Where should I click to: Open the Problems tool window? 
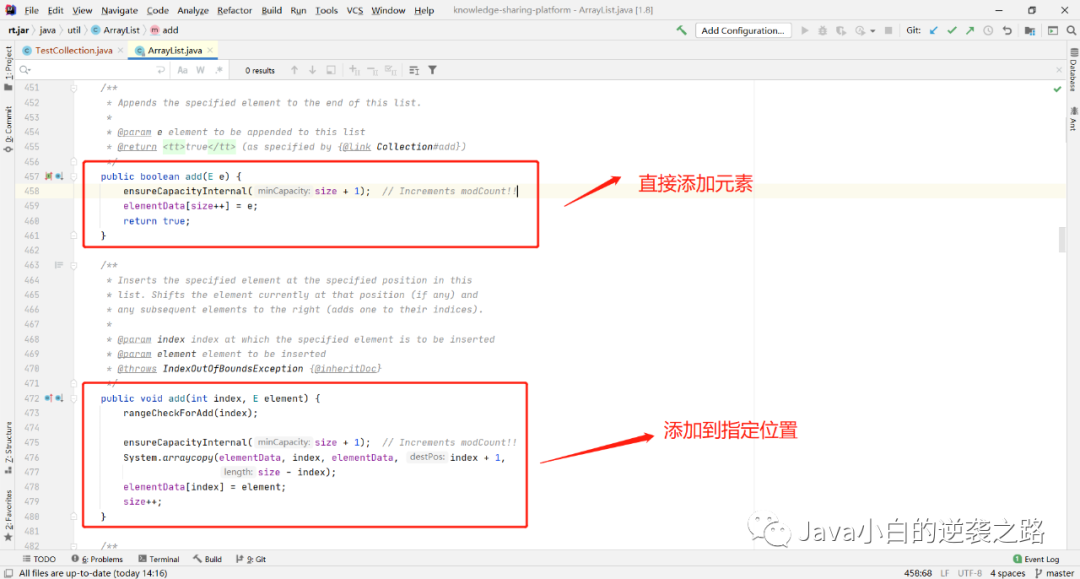coord(97,559)
